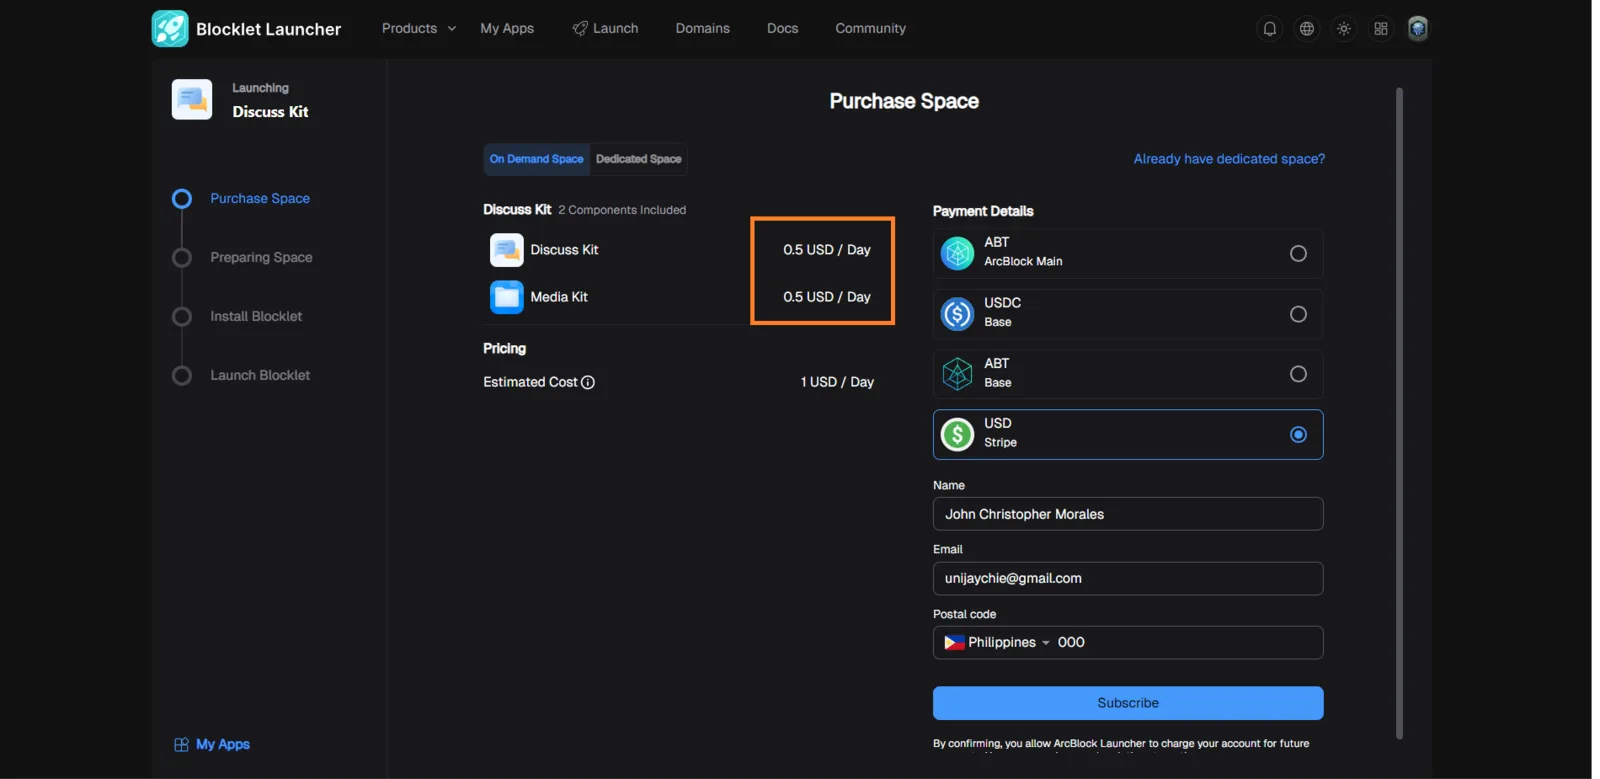Click the Blocklet Launcher rocket logo
The height and width of the screenshot is (779, 1600).
click(170, 29)
